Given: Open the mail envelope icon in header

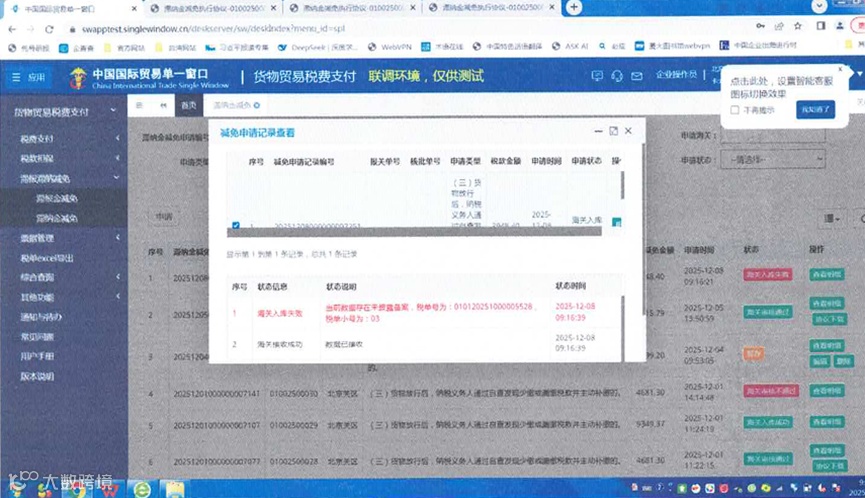Looking at the screenshot, I should (x=637, y=76).
